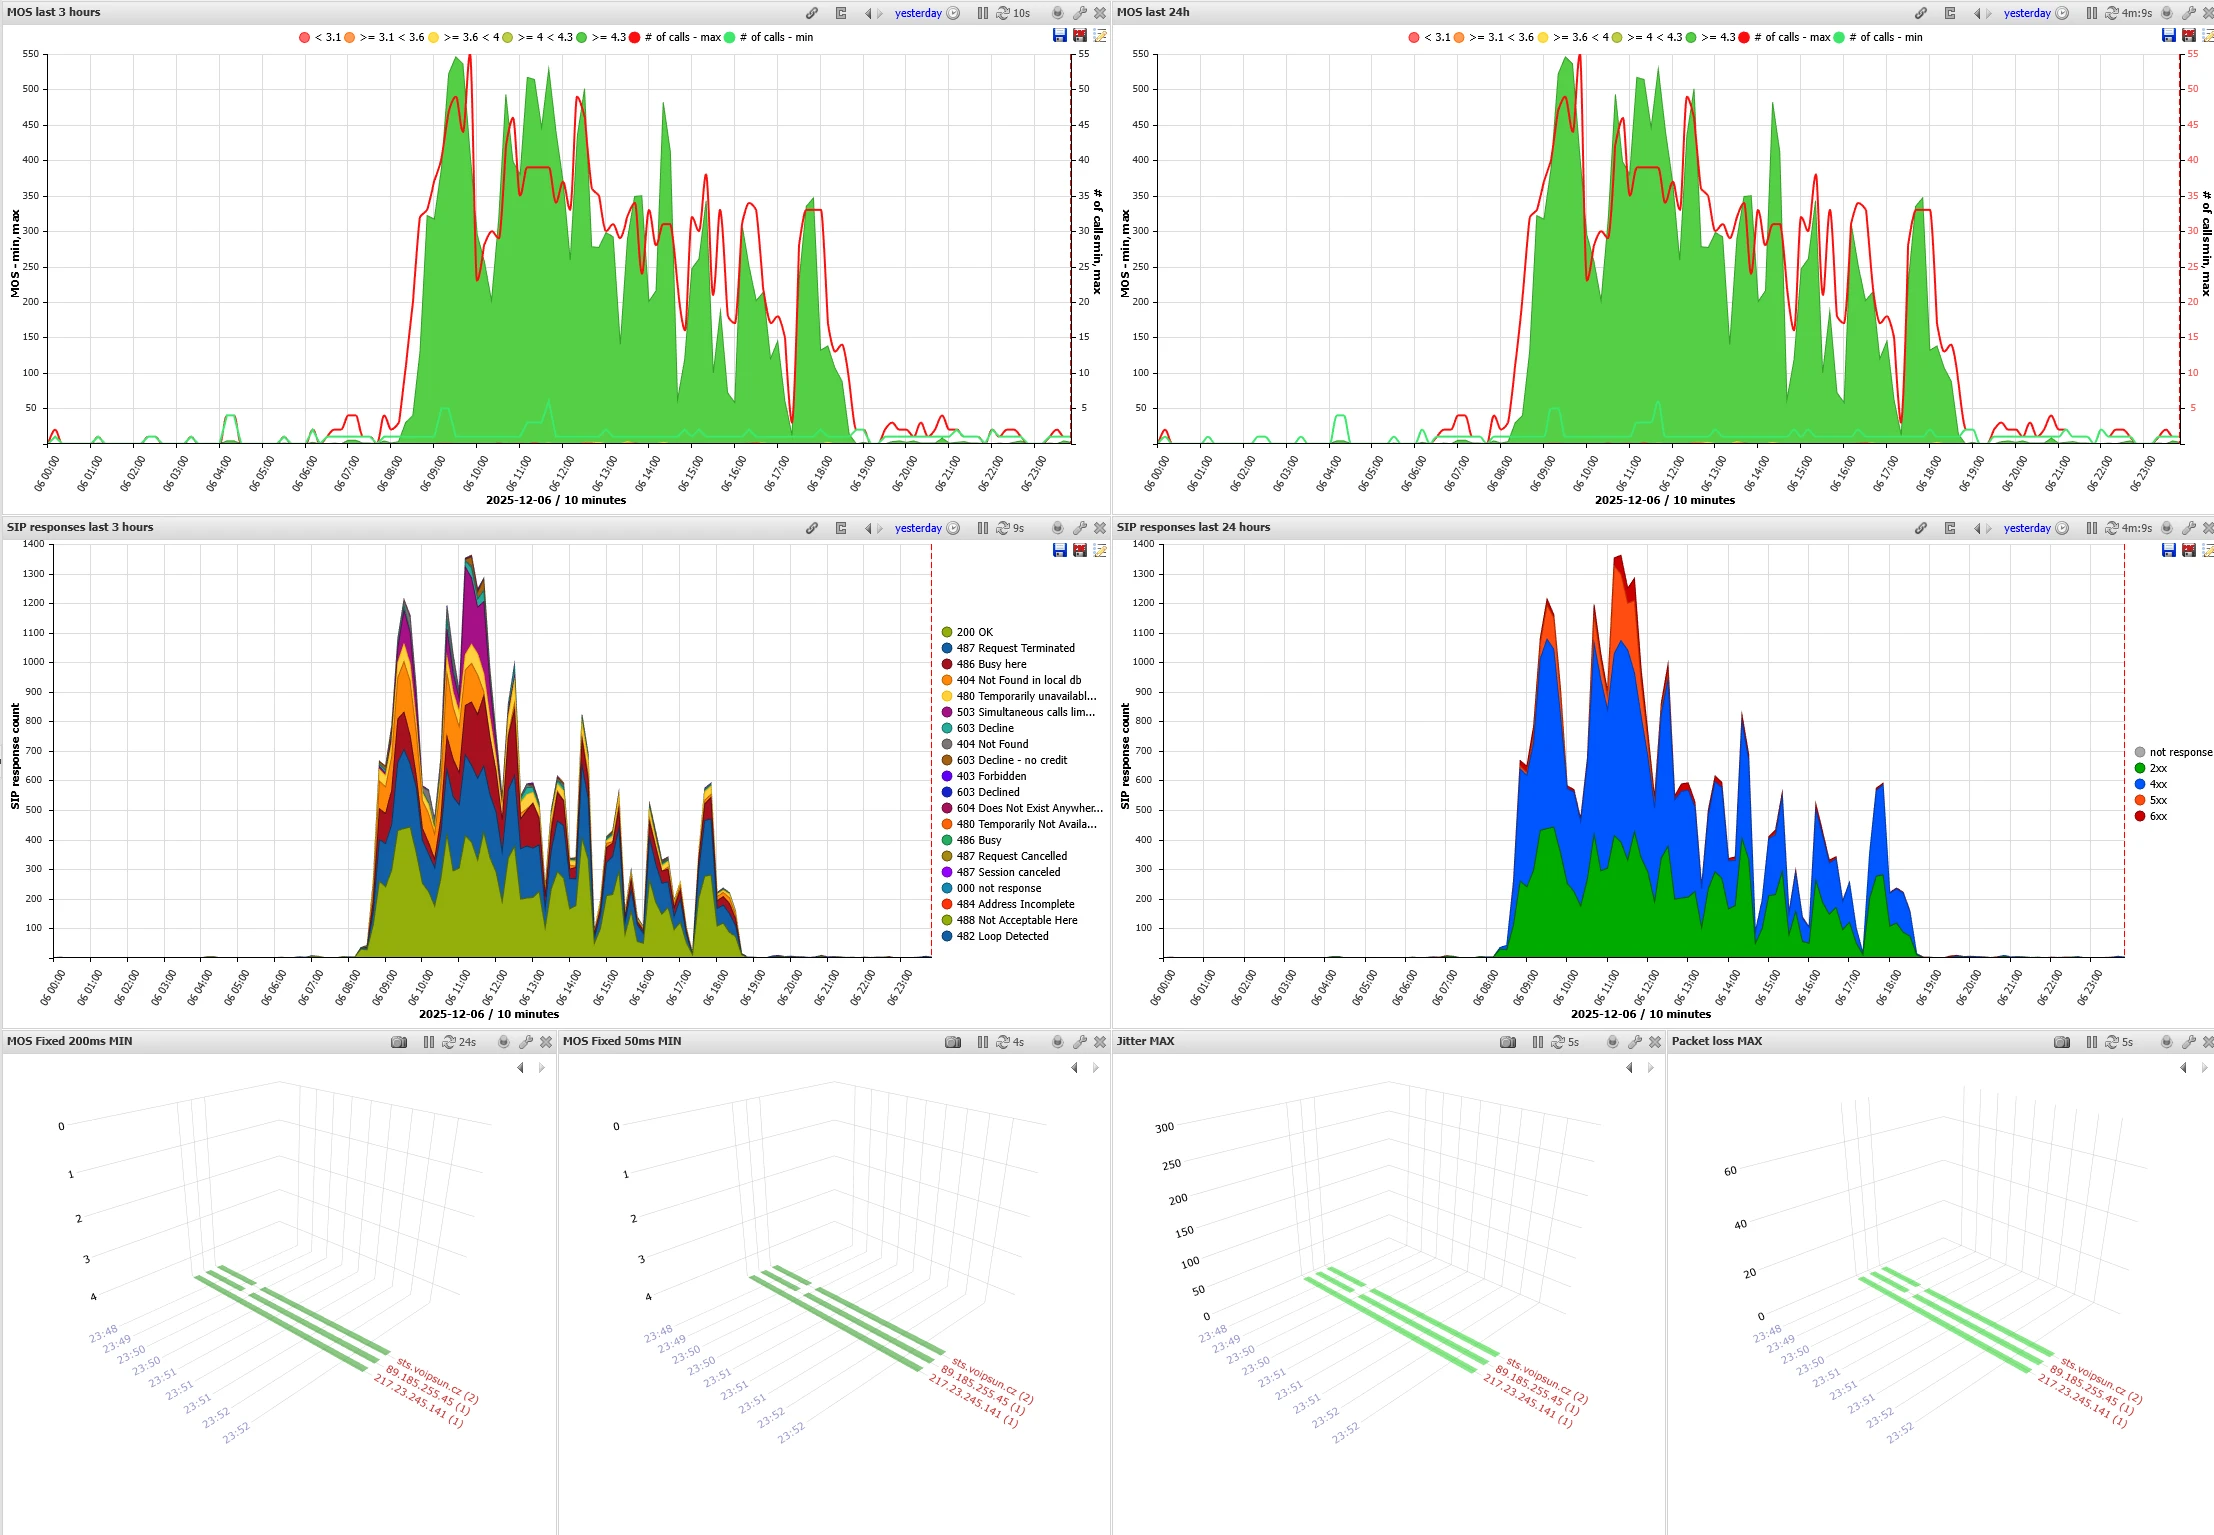2214x1535 pixels.
Task: Click the right navigation arrow on MOS Fixed 50ms MIN
Action: 1094,1067
